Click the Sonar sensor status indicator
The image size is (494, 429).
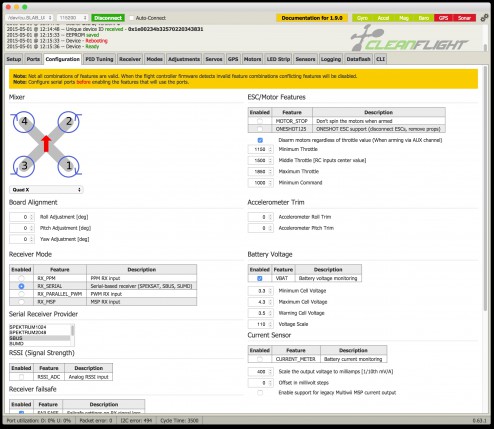(x=464, y=18)
